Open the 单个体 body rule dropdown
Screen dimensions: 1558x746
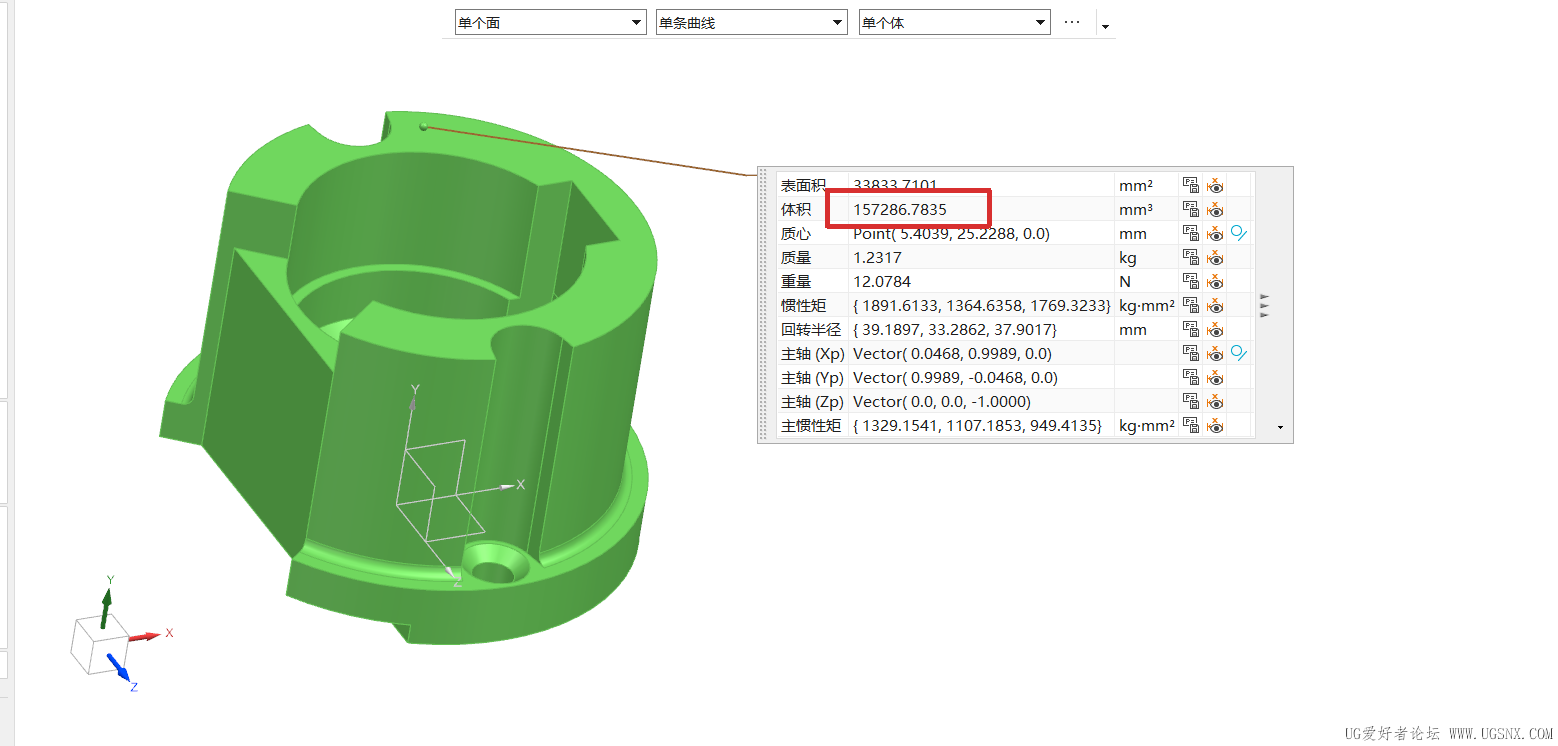(x=955, y=22)
